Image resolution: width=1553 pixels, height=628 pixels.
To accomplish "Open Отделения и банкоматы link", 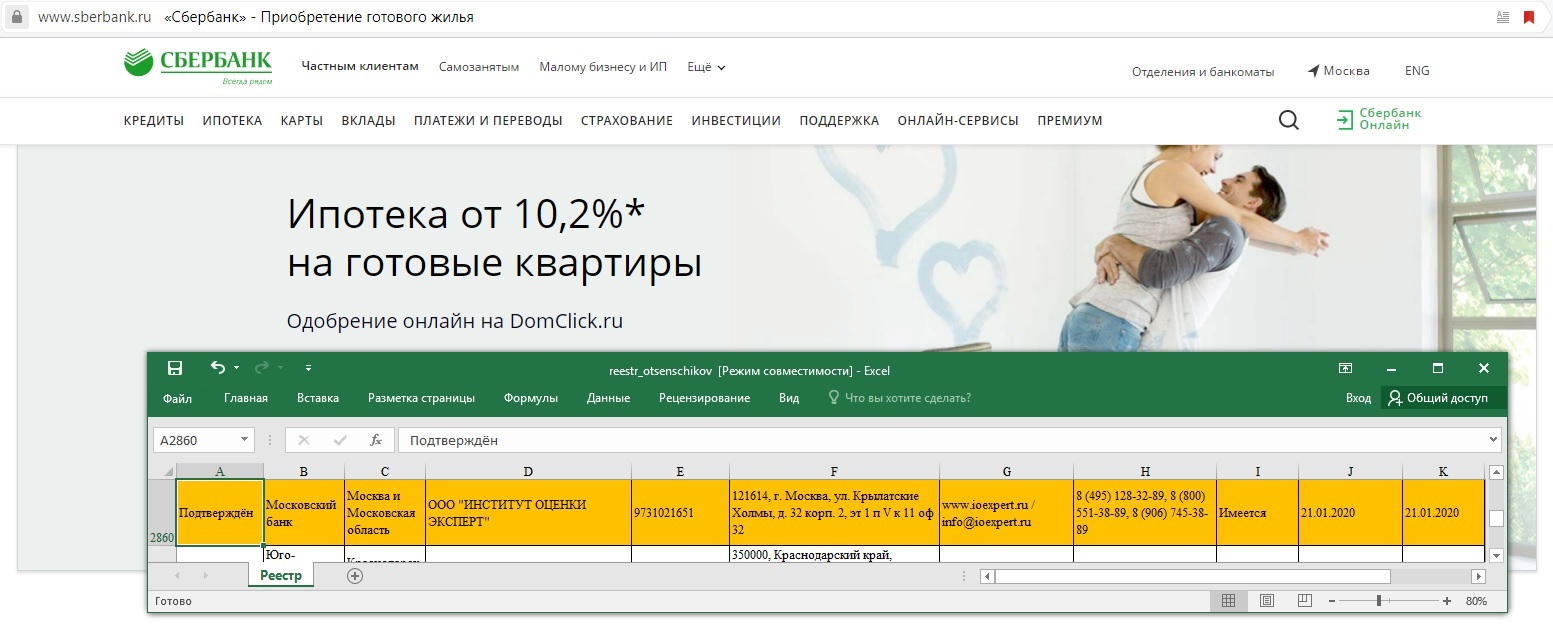I will 1203,71.
